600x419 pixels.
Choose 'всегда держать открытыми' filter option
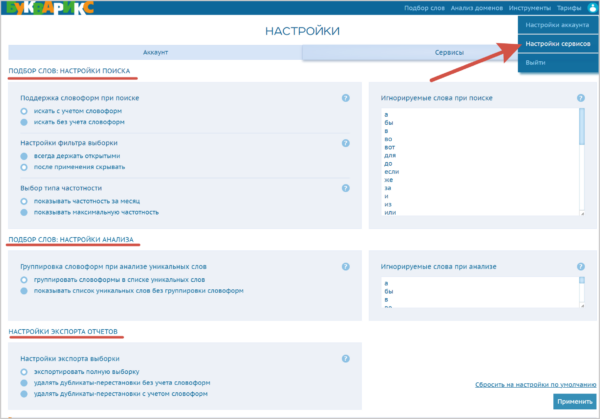pyautogui.click(x=24, y=156)
